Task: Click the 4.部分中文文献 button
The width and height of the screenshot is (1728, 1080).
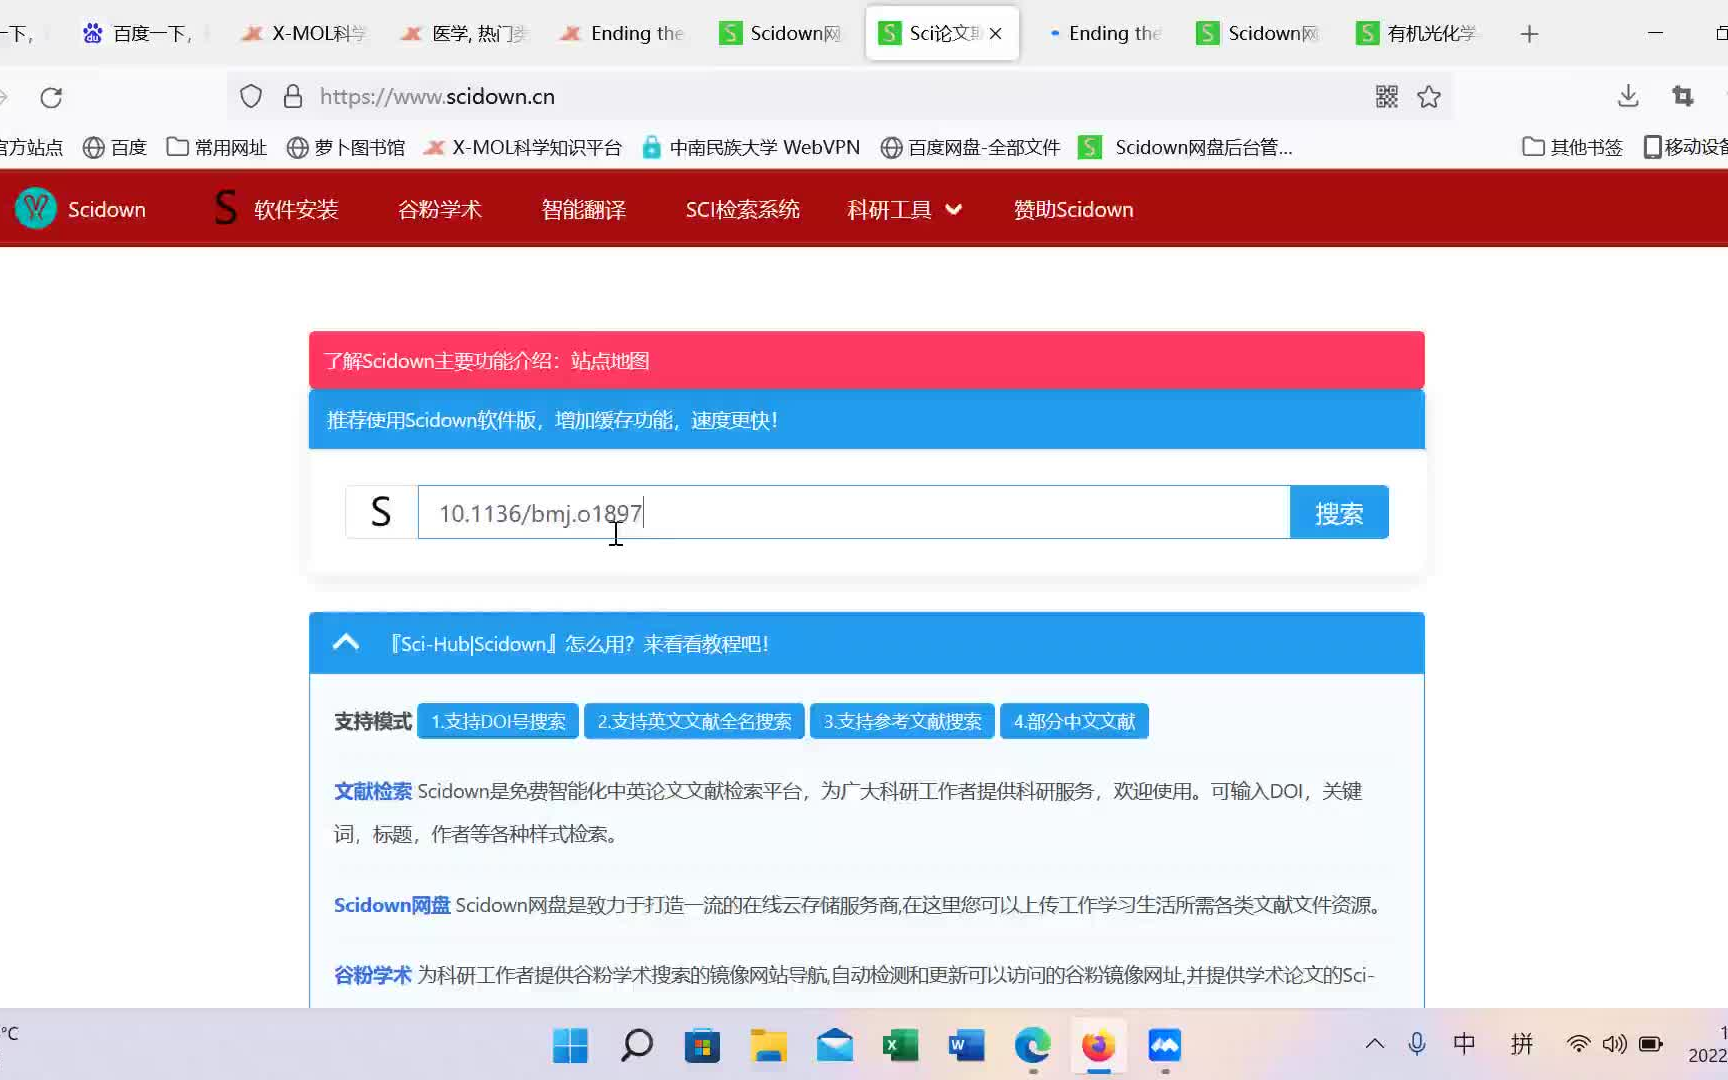Action: pyautogui.click(x=1074, y=721)
